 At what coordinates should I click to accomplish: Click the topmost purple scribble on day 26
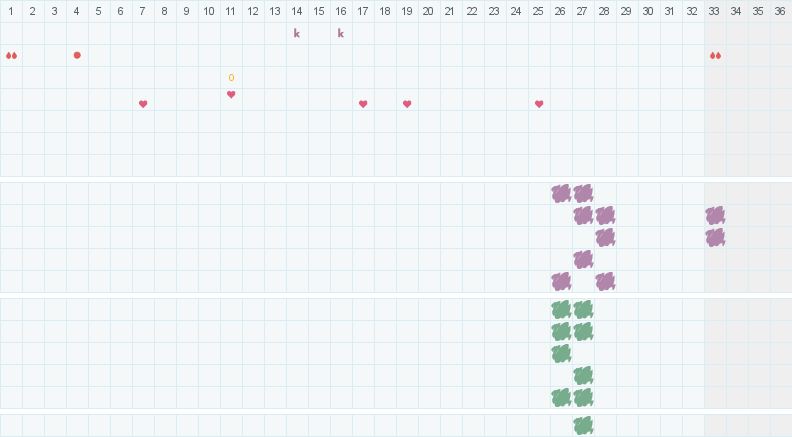[561, 193]
